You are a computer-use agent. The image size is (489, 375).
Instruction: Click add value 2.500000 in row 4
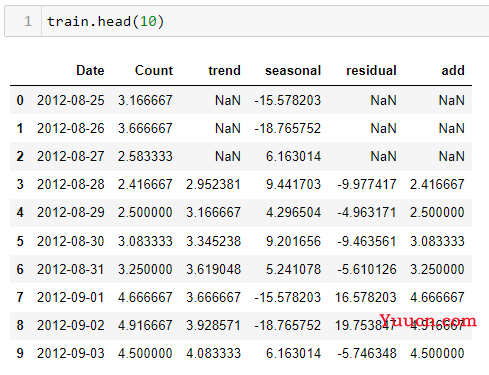[437, 212]
